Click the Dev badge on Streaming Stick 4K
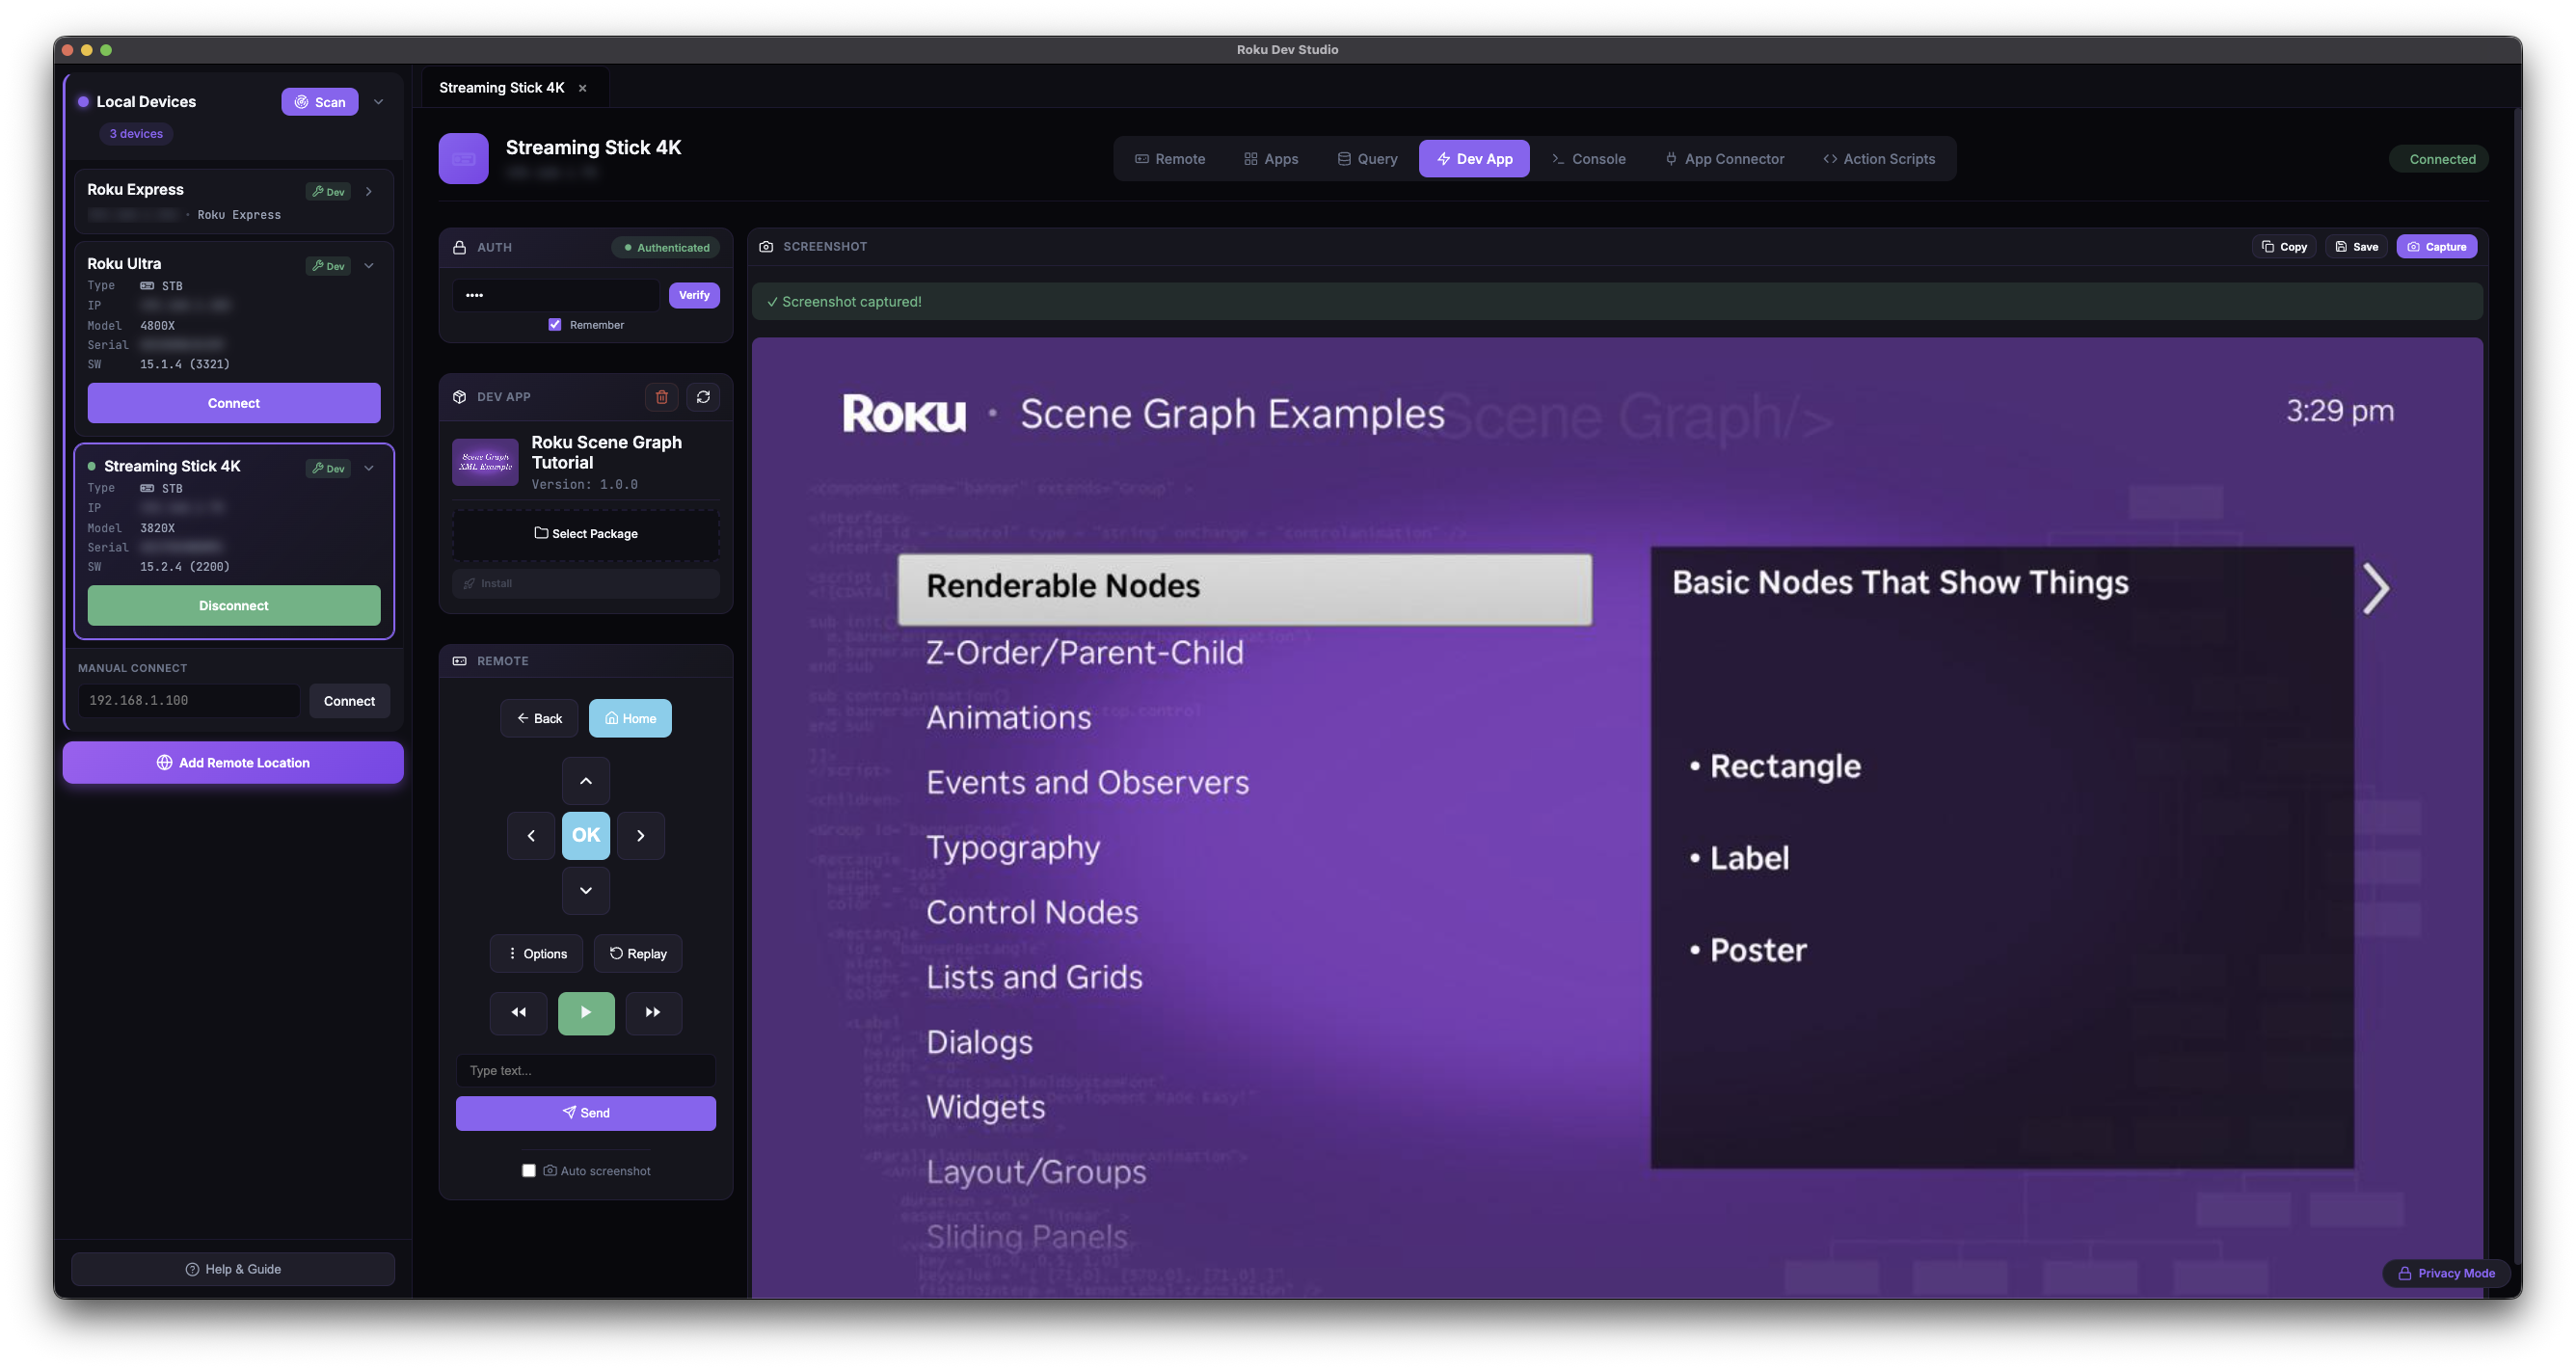This screenshot has width=2576, height=1370. [x=328, y=468]
